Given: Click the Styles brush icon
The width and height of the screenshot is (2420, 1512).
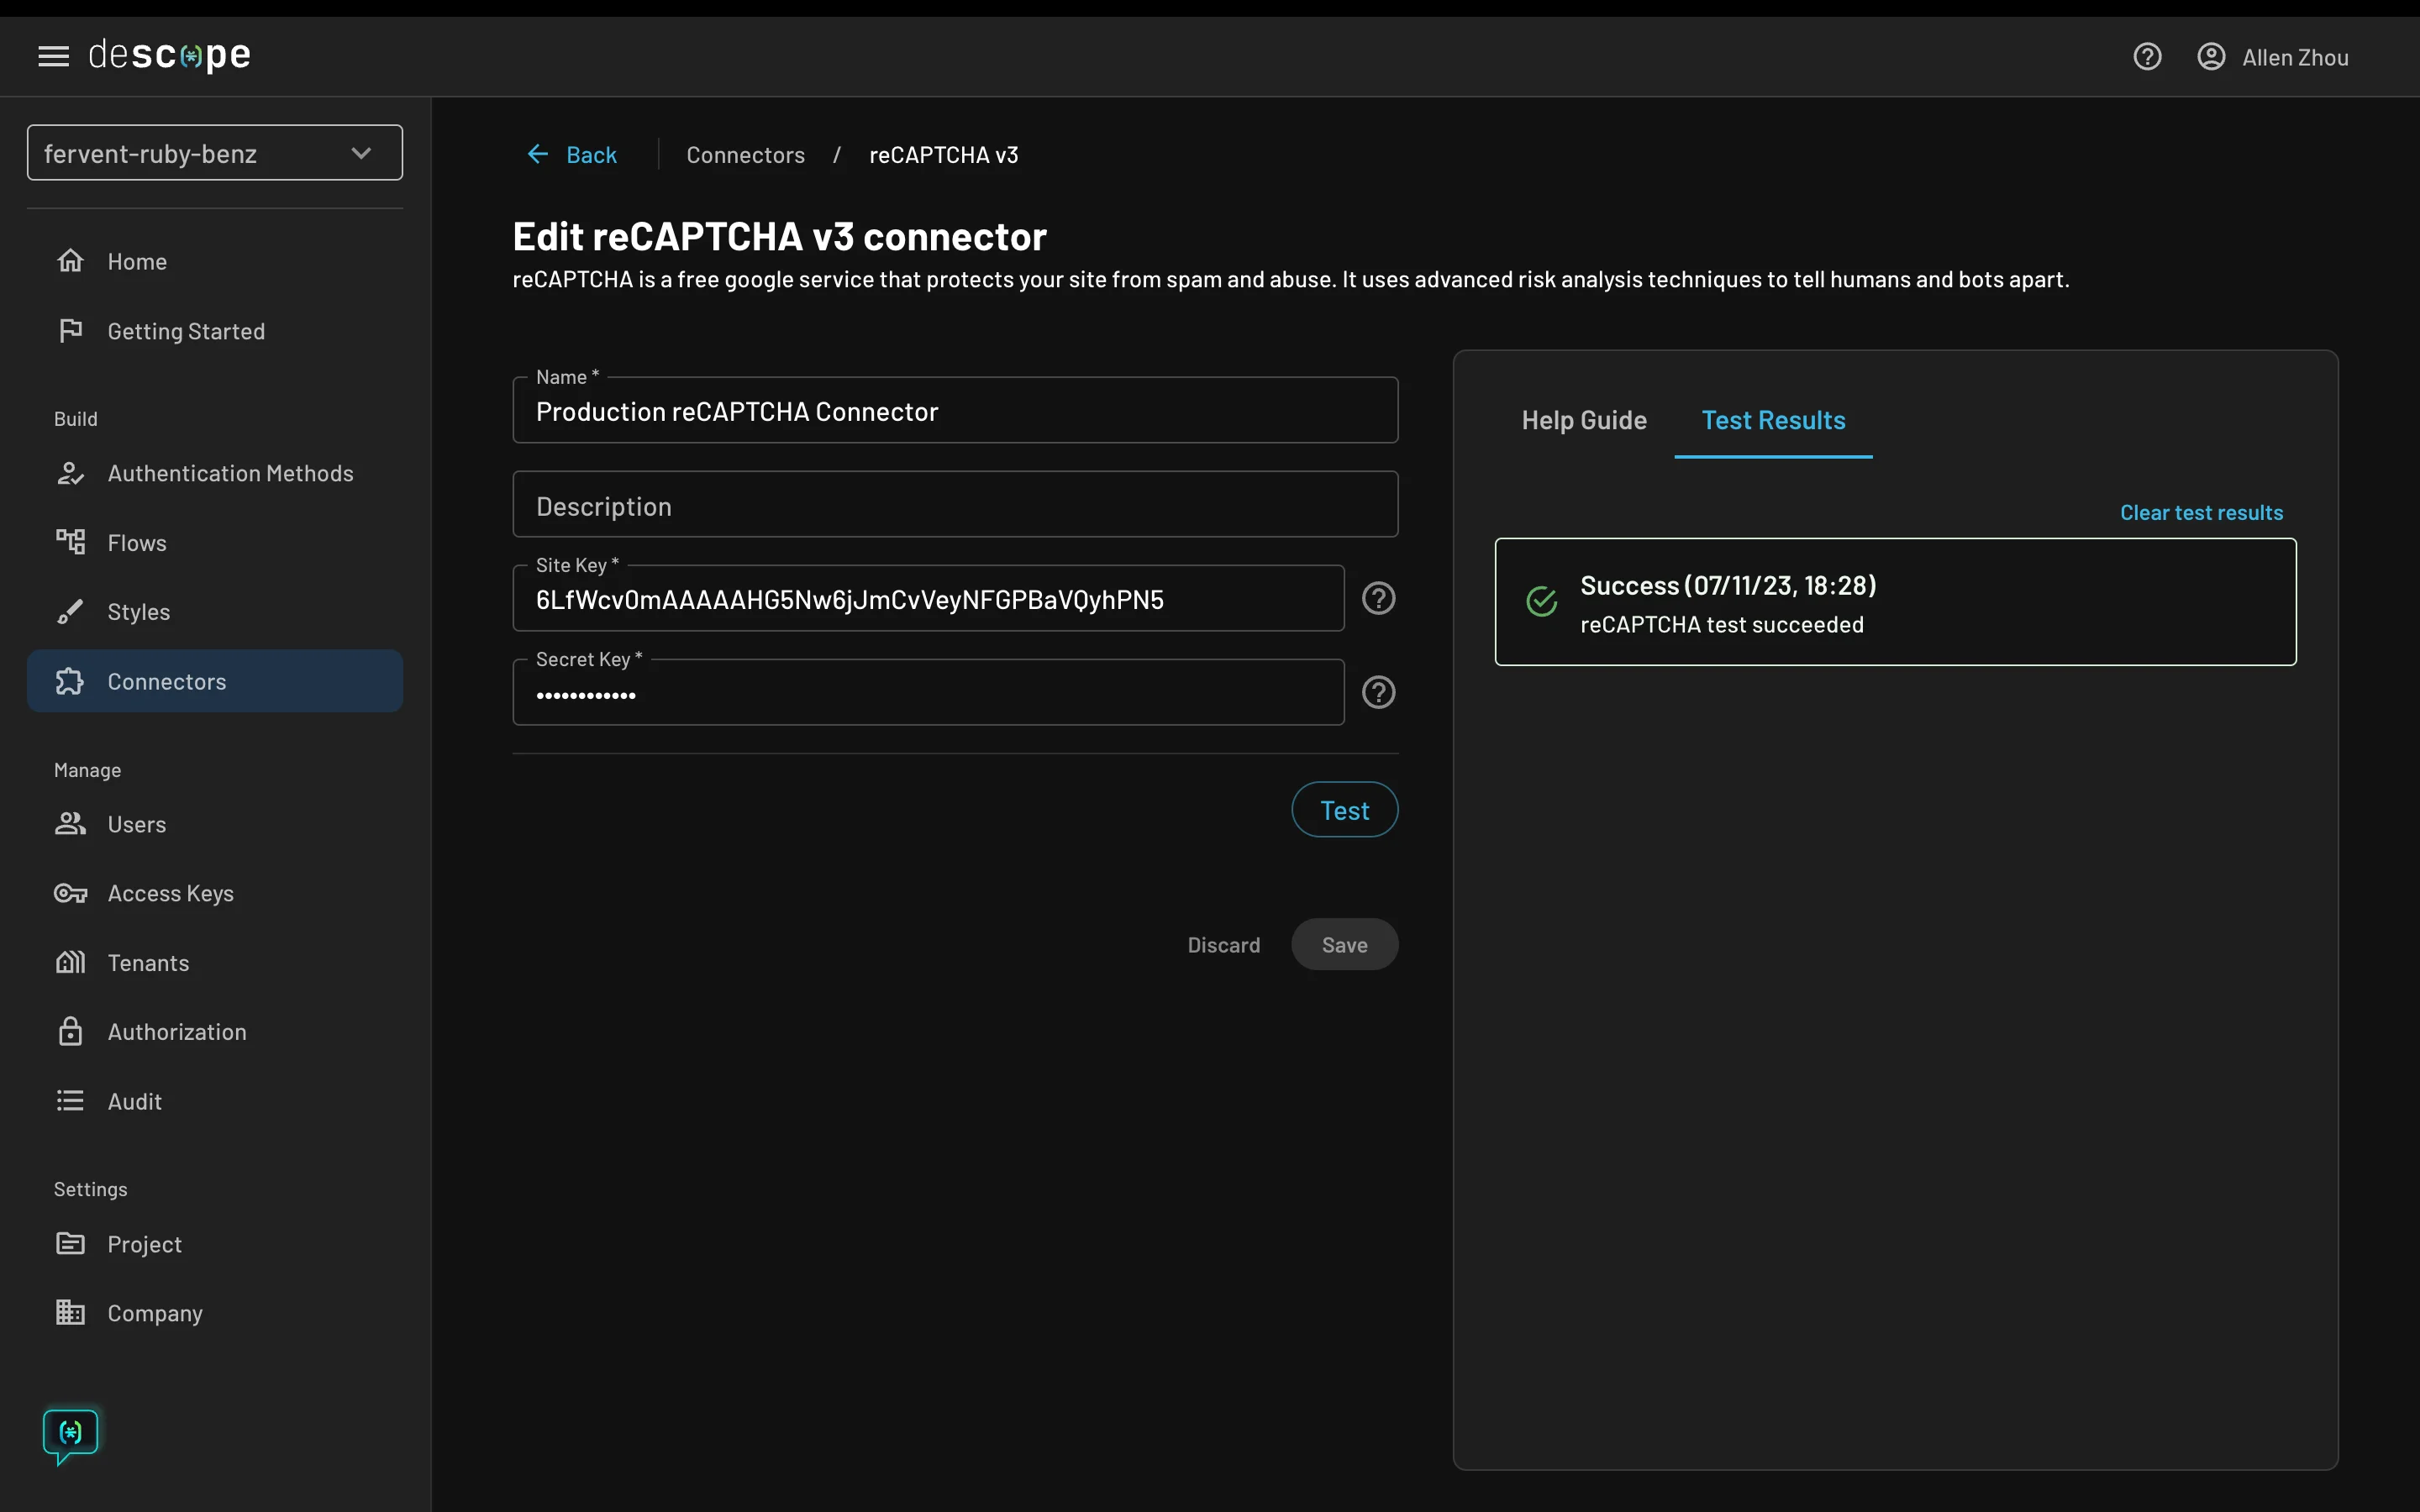Looking at the screenshot, I should [x=70, y=612].
